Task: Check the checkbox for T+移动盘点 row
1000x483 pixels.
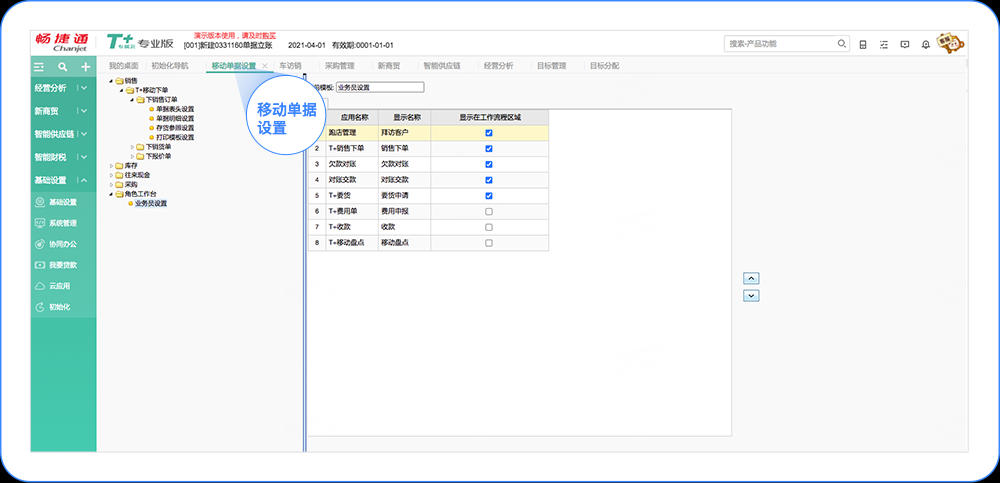Action: 489,243
